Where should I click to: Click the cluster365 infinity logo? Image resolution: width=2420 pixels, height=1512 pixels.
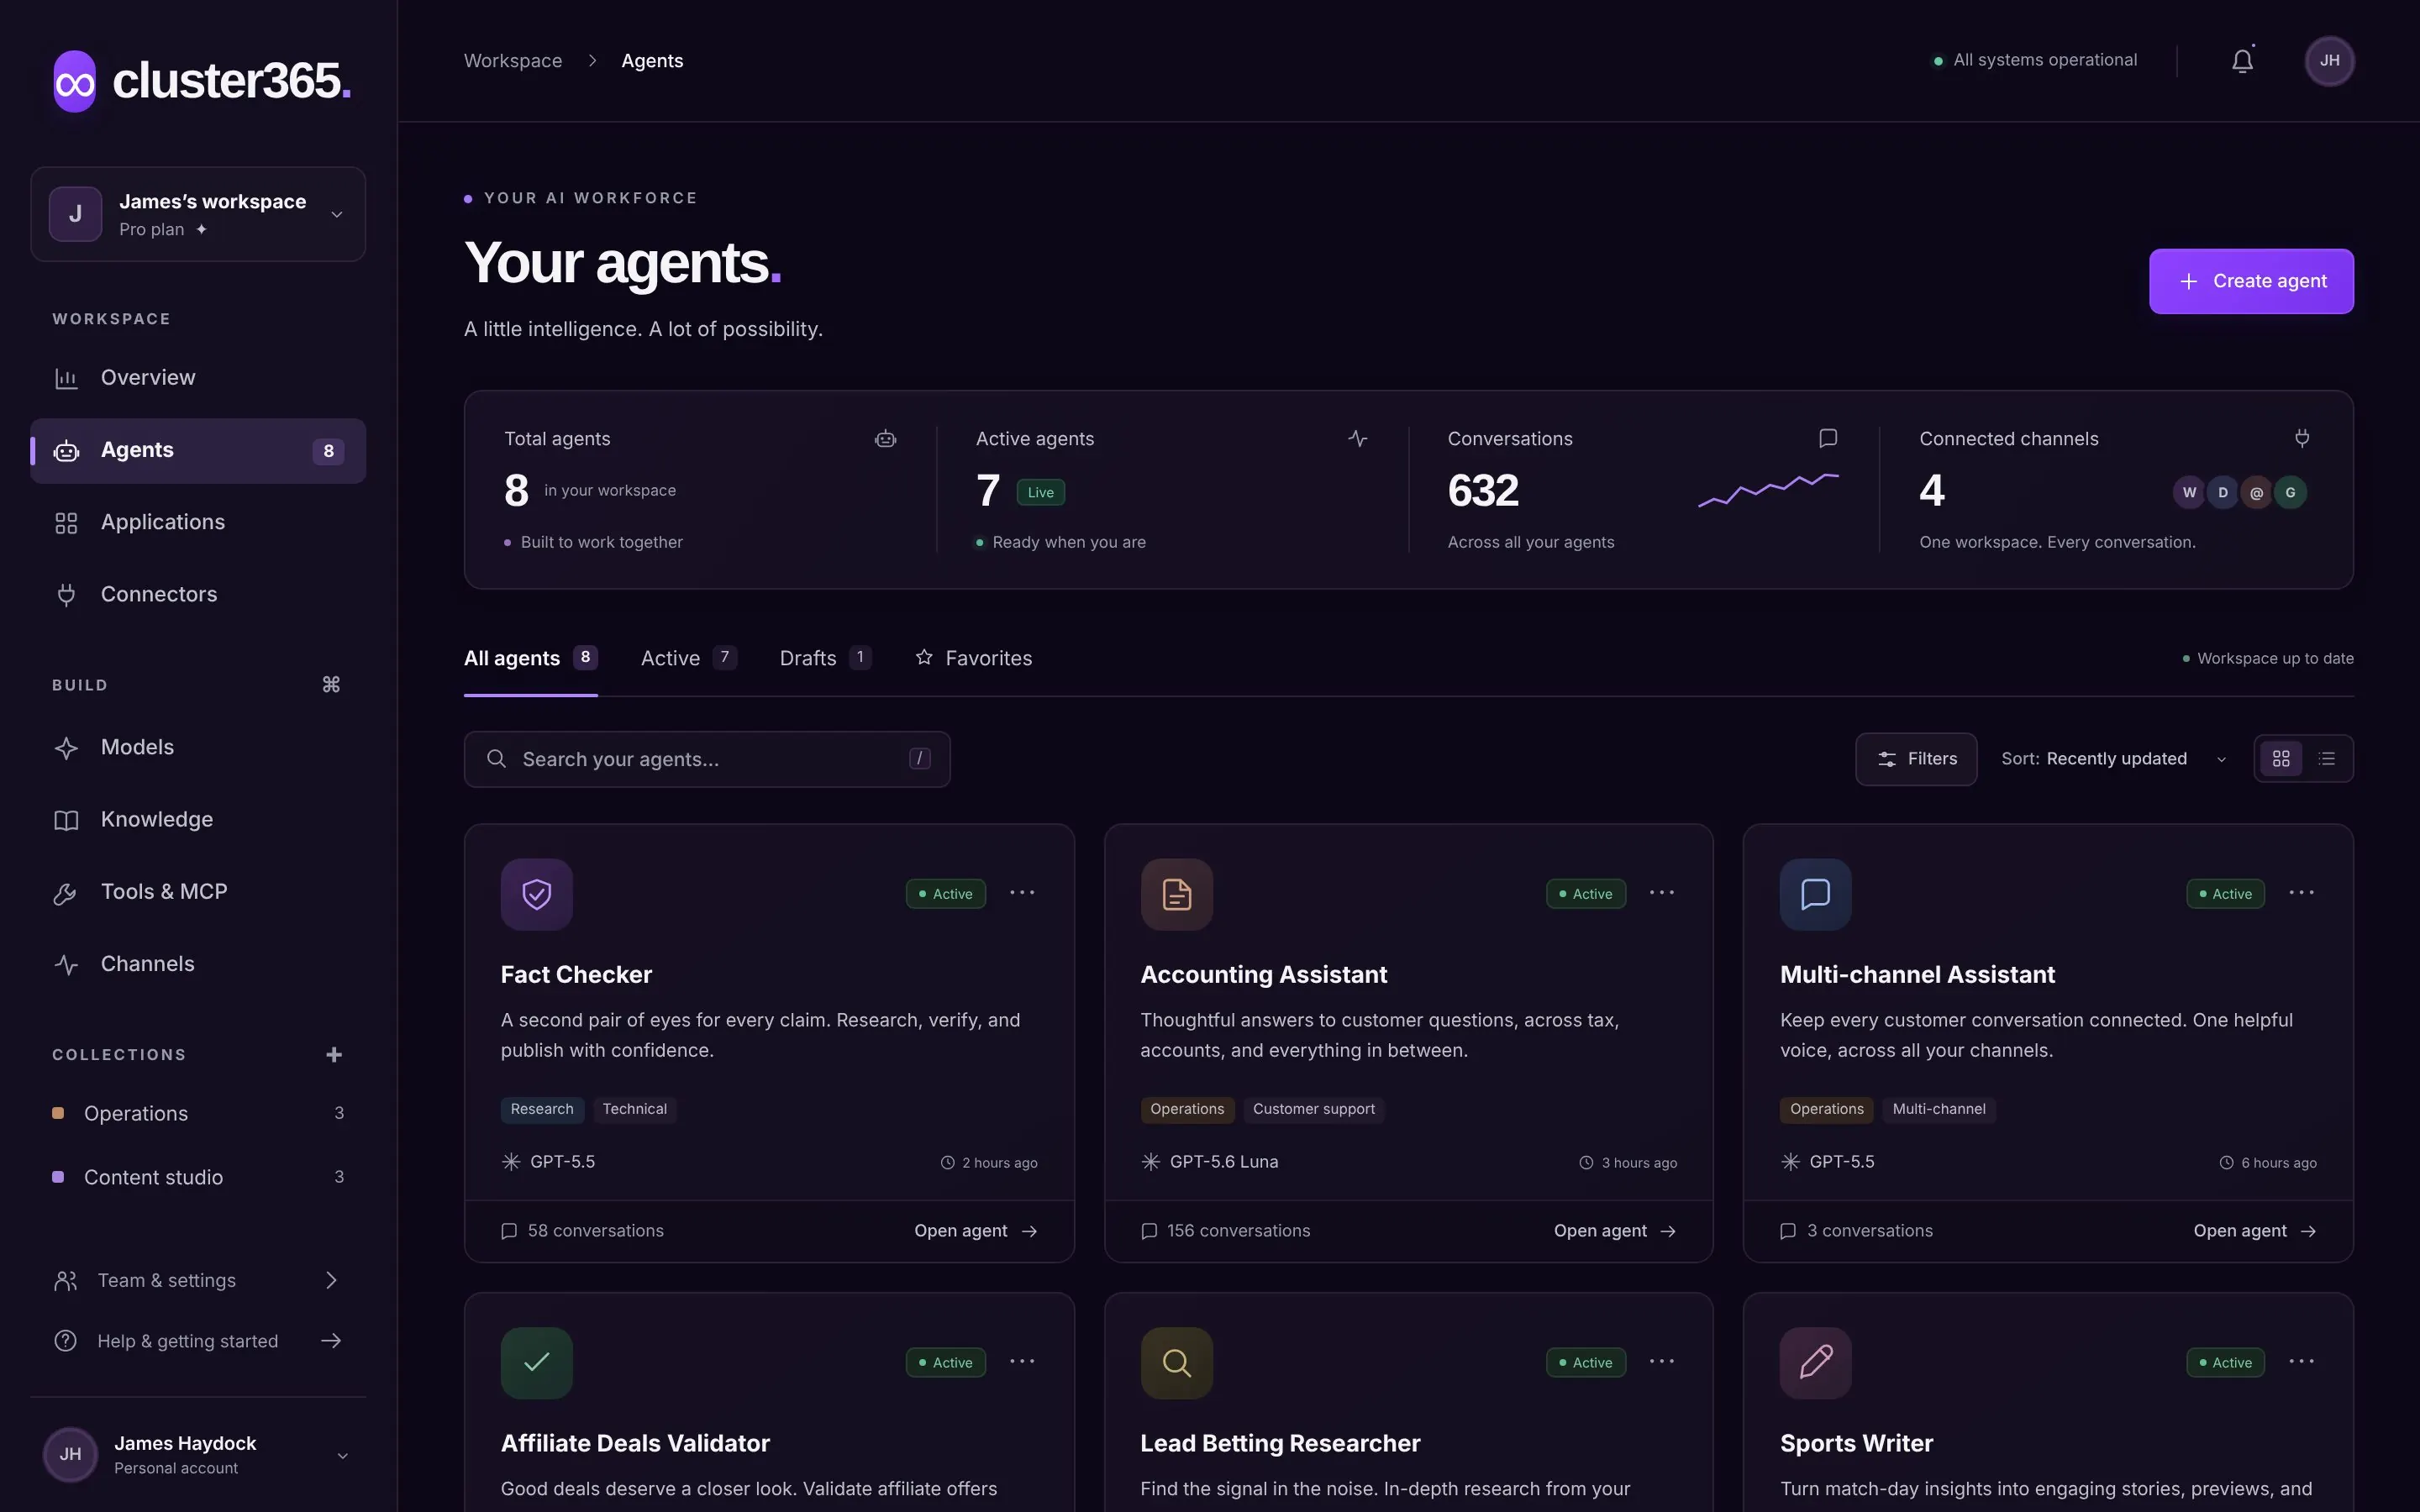(x=75, y=81)
